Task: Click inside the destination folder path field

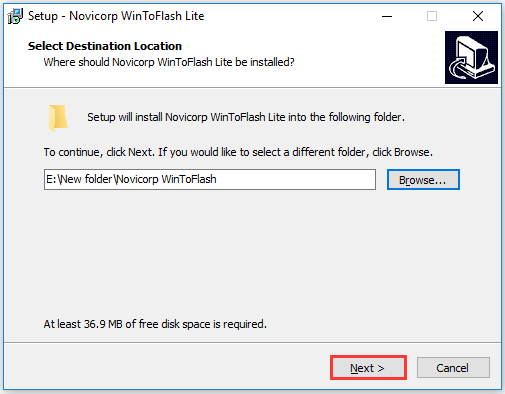Action: click(x=210, y=179)
